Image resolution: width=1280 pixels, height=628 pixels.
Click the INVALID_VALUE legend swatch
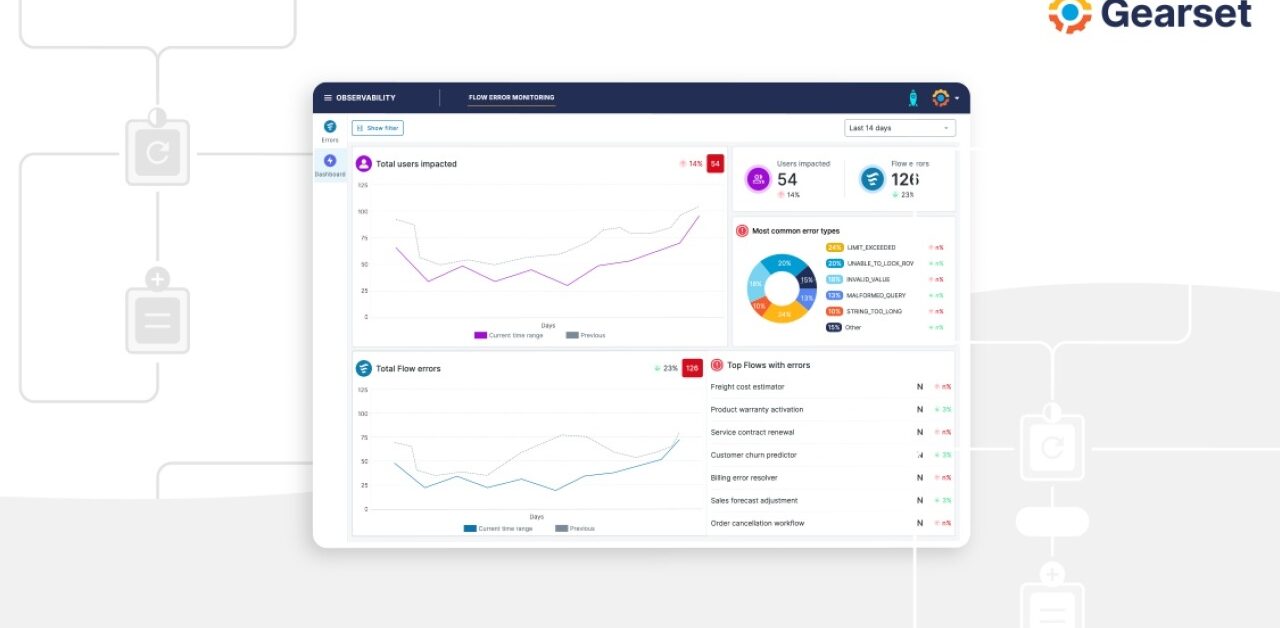point(834,279)
